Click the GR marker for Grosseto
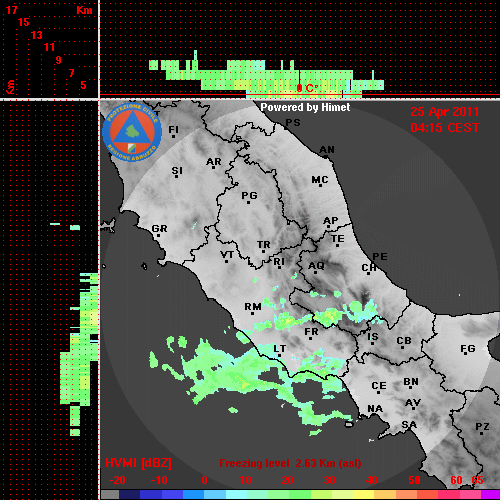Viewport: 500px width, 500px height. 159,230
